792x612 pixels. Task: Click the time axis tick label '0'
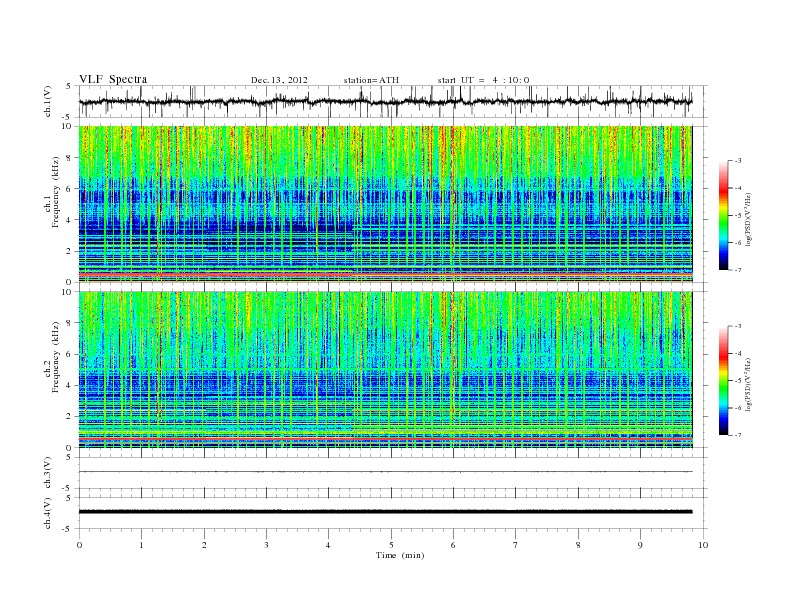point(79,545)
